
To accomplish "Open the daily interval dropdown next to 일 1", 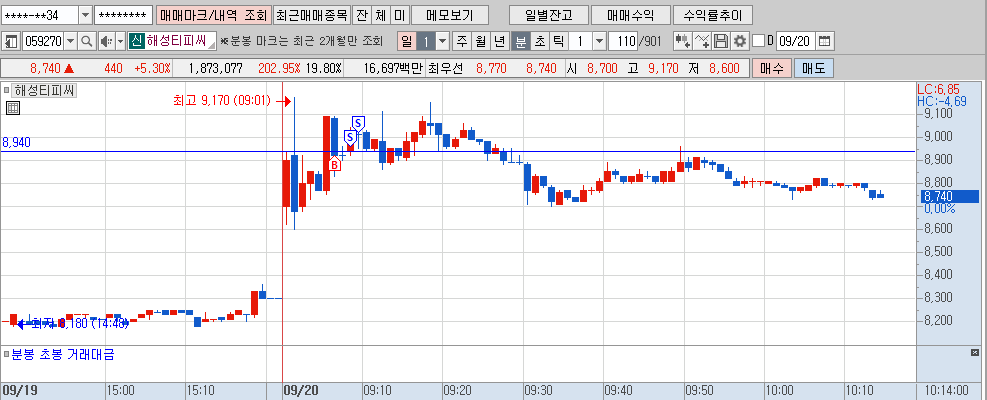I will pos(443,42).
